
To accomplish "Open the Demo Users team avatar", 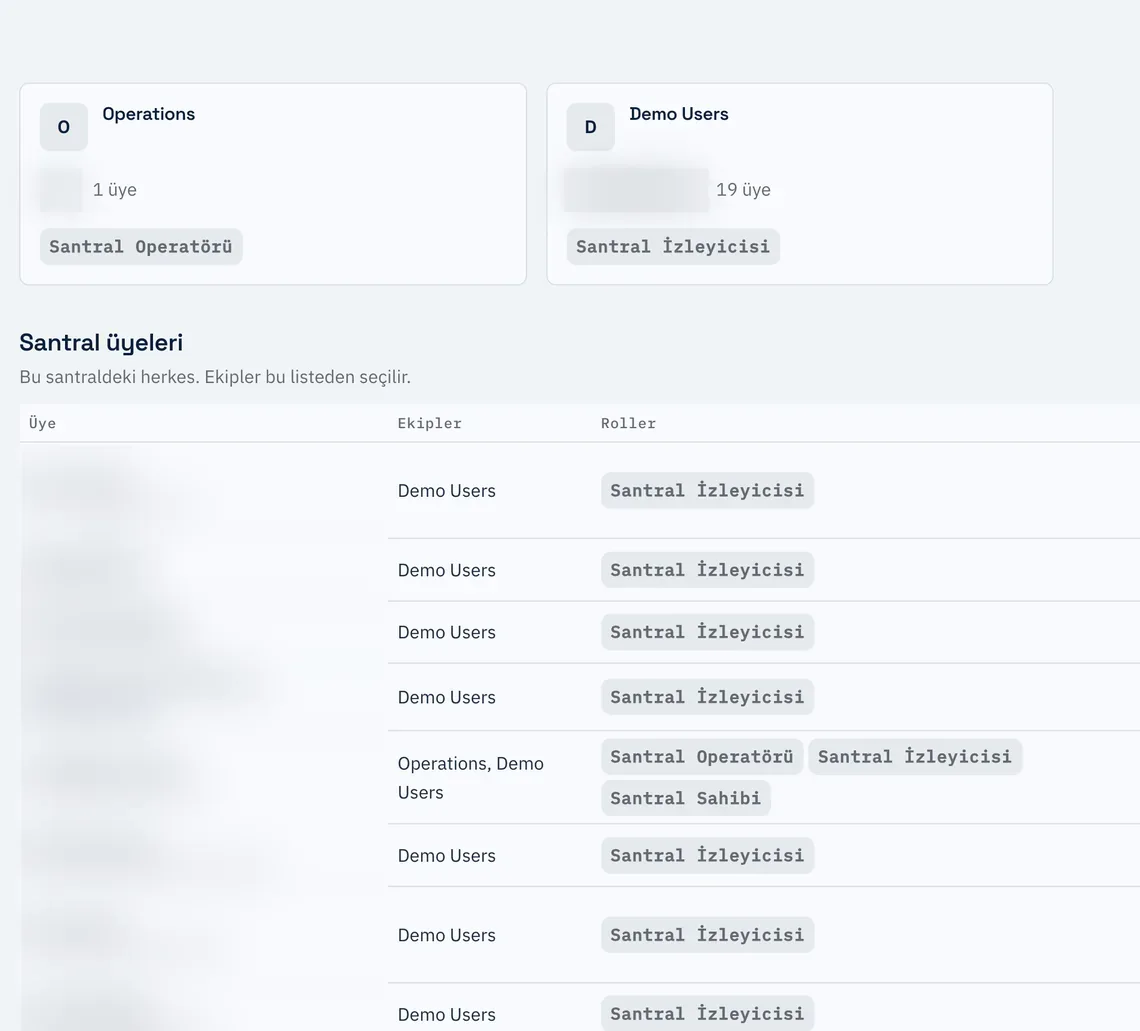I will (x=590, y=127).
